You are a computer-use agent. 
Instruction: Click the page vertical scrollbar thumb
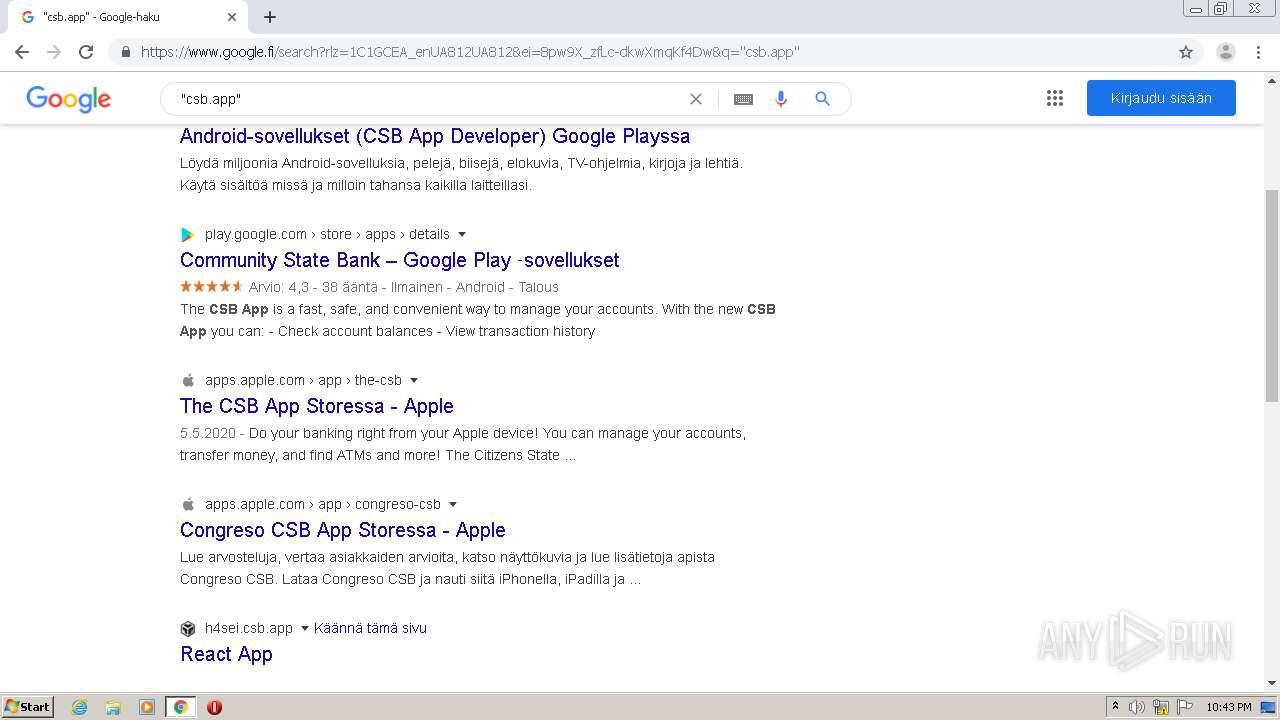pos(1272,295)
